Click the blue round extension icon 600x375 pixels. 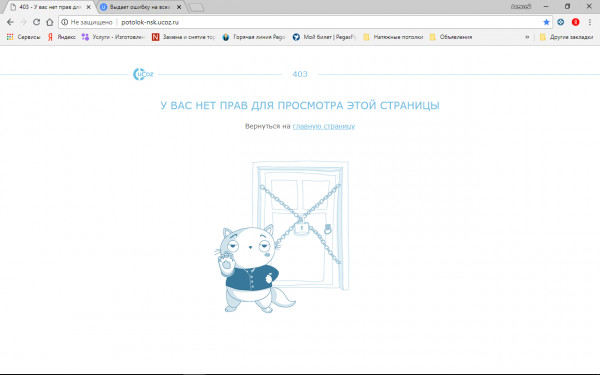click(561, 22)
